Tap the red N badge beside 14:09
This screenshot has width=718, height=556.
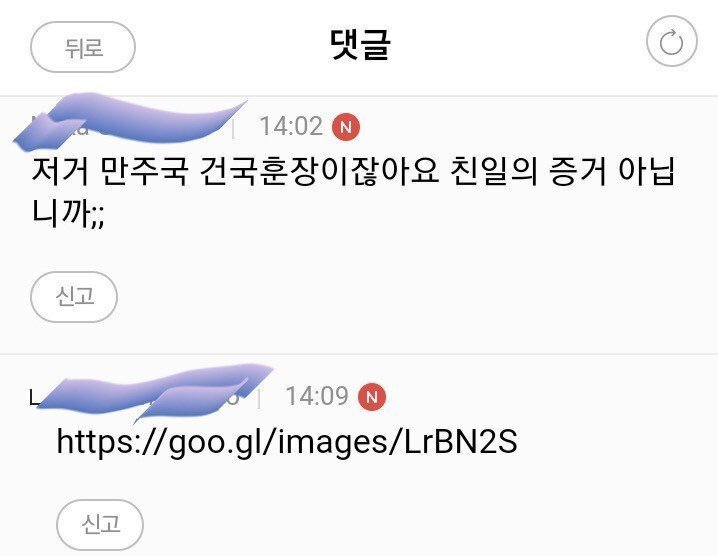(372, 397)
